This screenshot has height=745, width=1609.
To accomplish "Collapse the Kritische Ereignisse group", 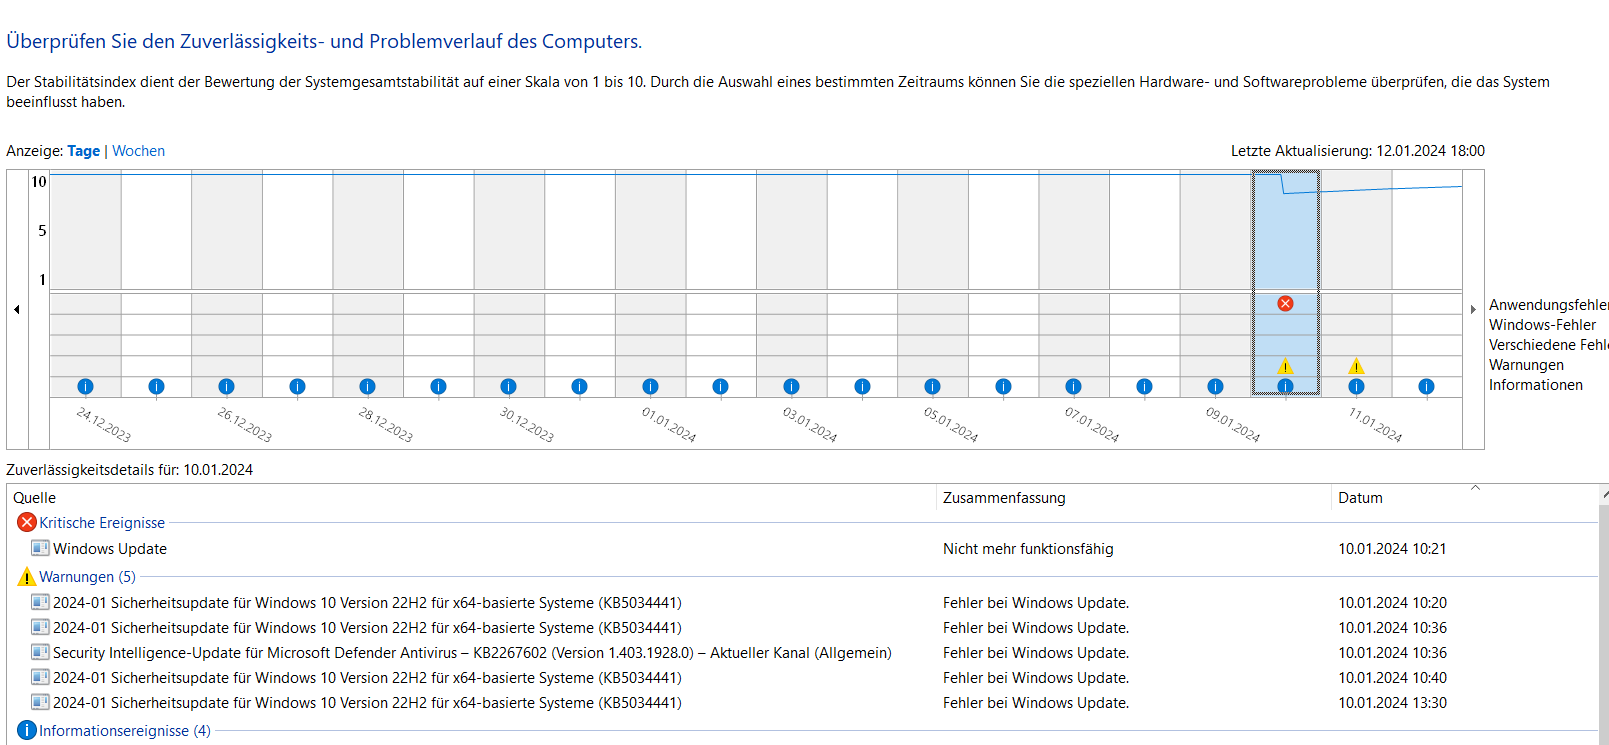I will point(101,523).
